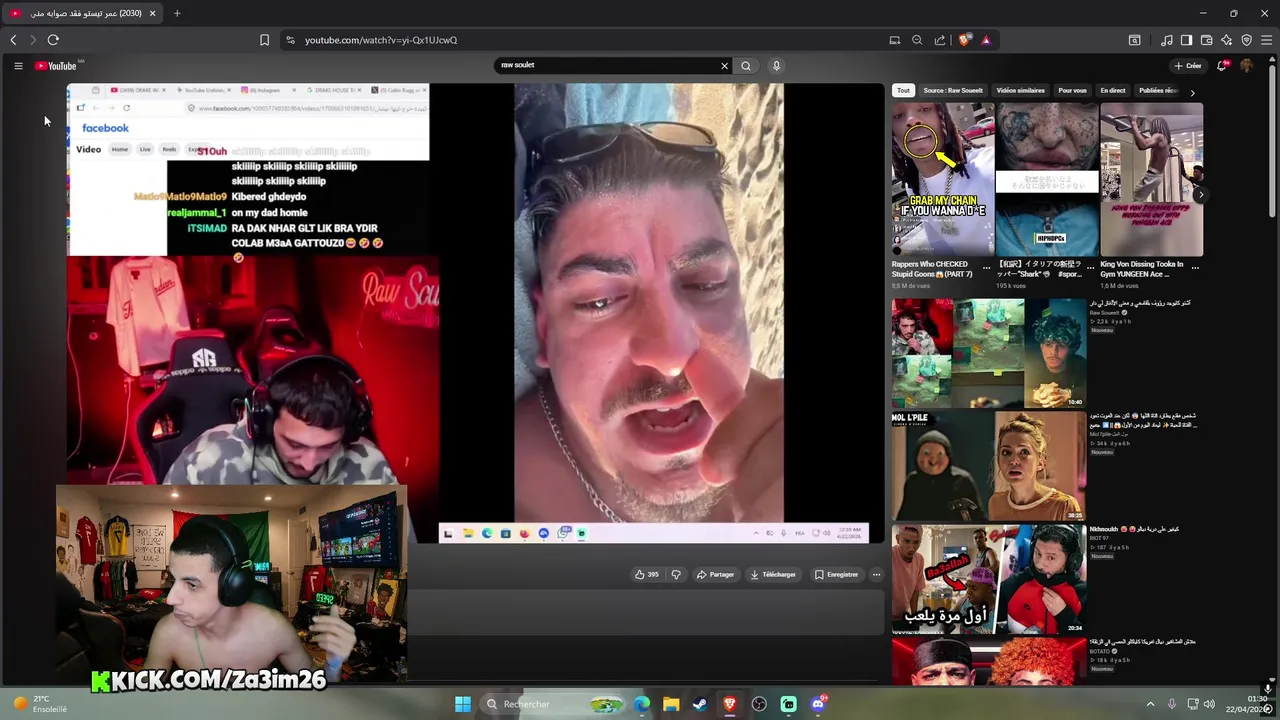This screenshot has height=720, width=1280.
Task: Open Brave Rewards triangle icon
Action: (x=986, y=40)
